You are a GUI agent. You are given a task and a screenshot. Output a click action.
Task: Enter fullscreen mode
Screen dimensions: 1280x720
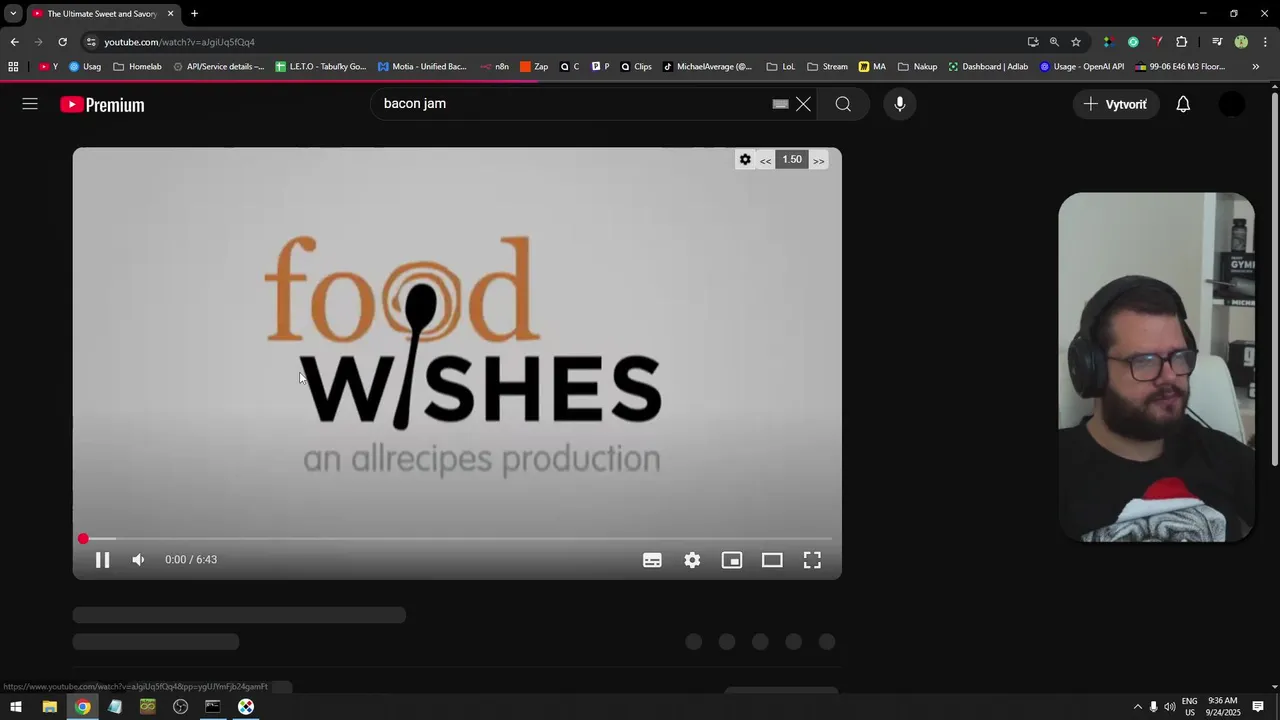(x=812, y=560)
